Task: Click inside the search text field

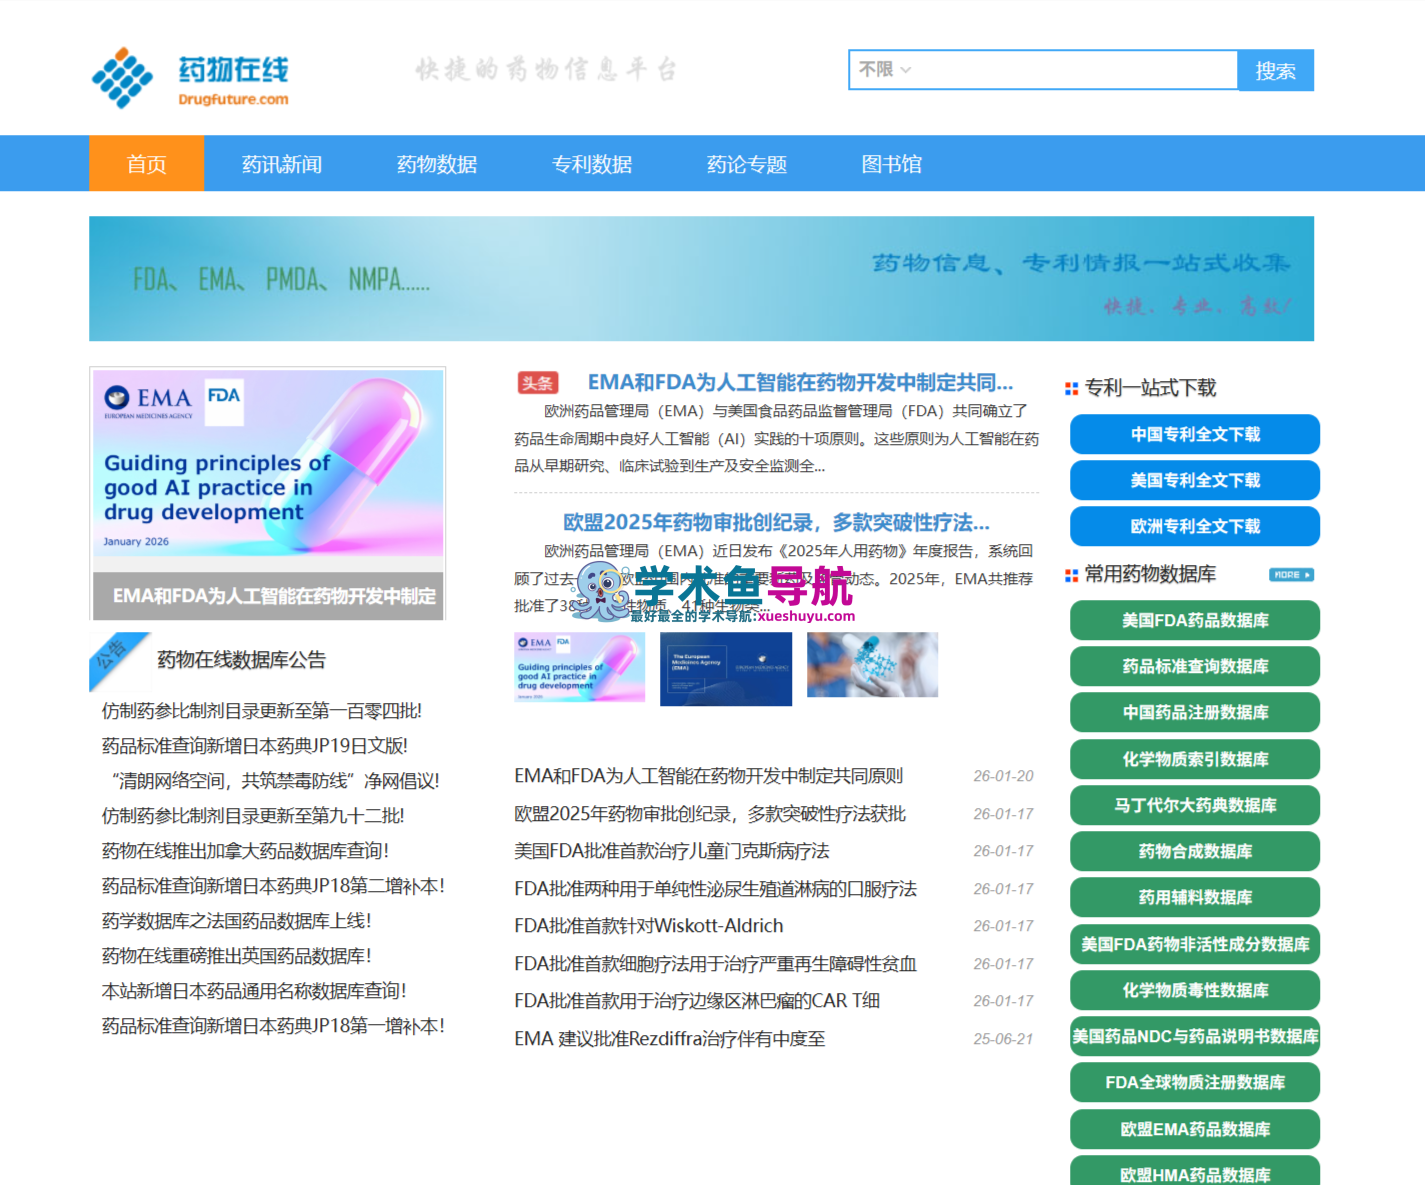Action: [1076, 70]
